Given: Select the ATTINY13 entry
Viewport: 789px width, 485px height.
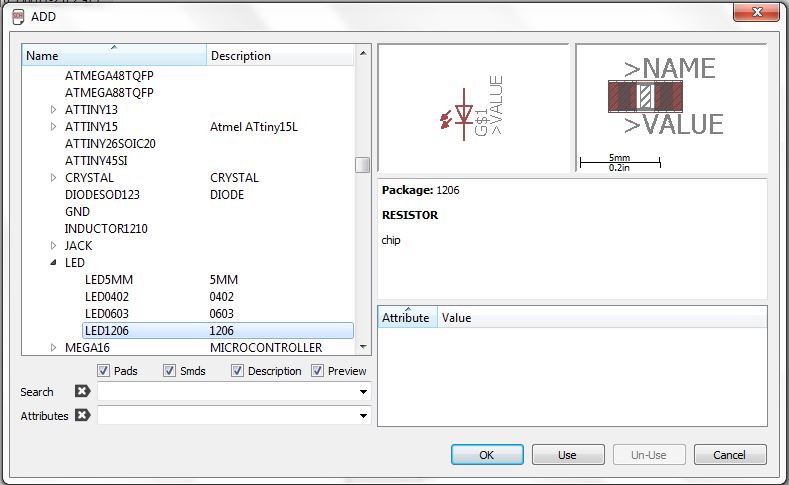Looking at the screenshot, I should point(91,109).
